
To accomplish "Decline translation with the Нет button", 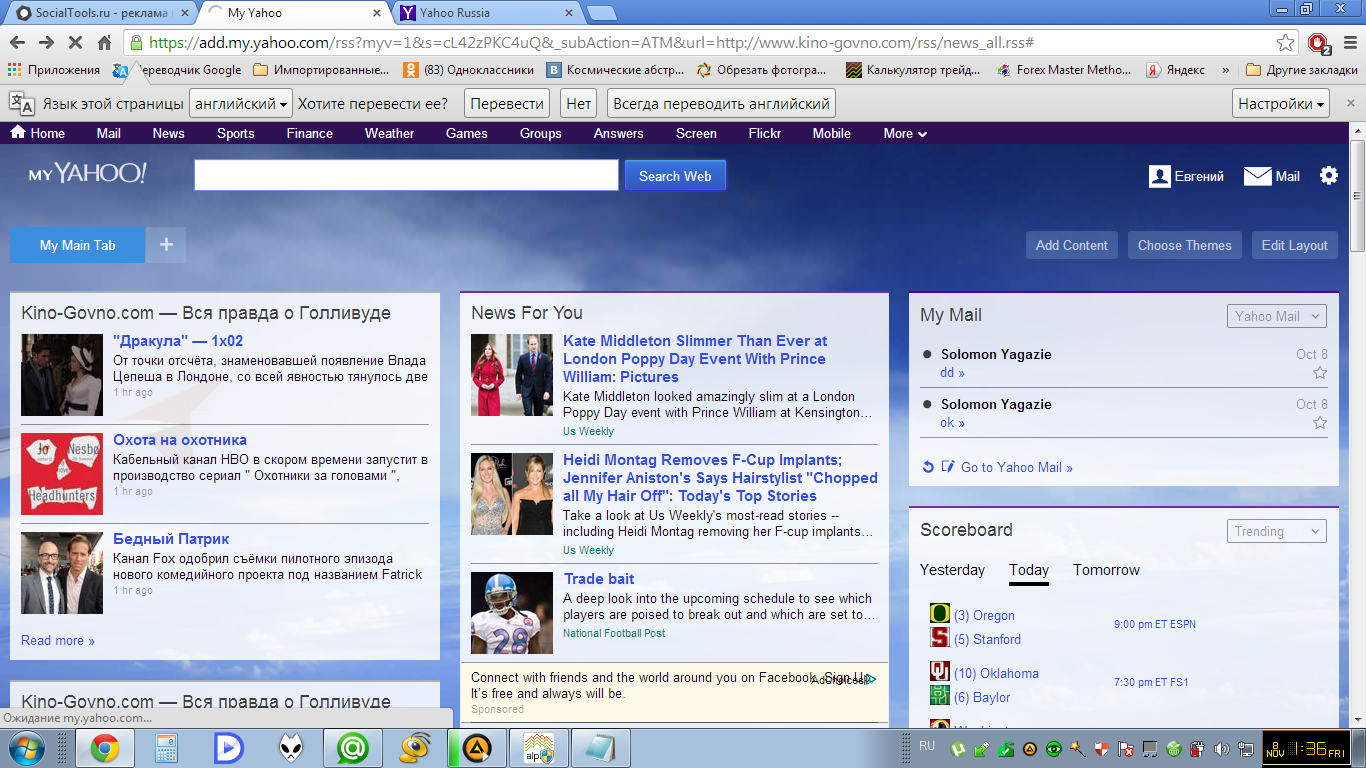I will pos(578,104).
